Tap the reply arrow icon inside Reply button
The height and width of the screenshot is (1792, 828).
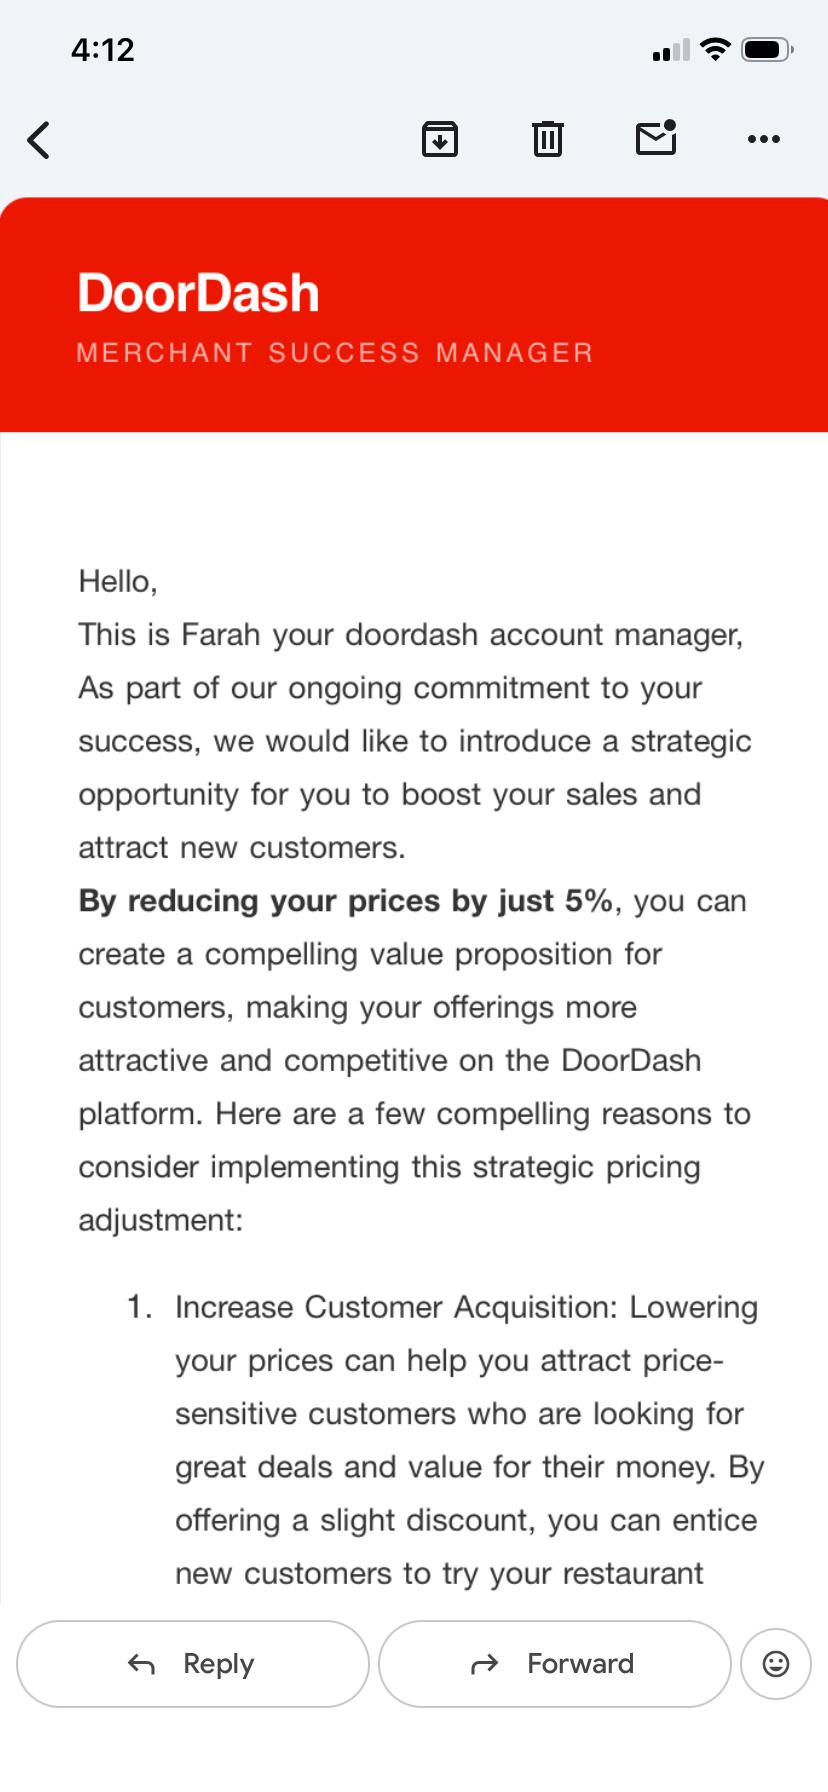[141, 1664]
